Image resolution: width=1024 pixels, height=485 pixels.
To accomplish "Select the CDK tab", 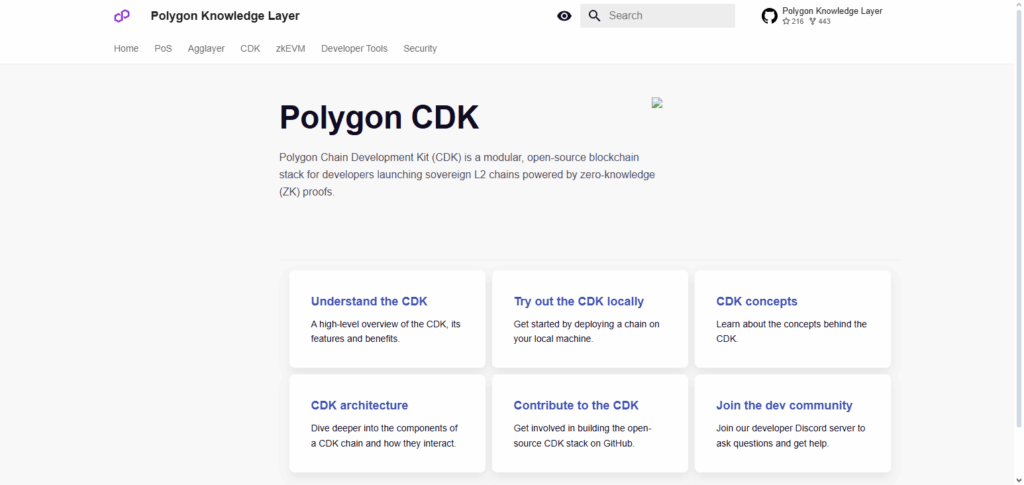I will (x=250, y=48).
